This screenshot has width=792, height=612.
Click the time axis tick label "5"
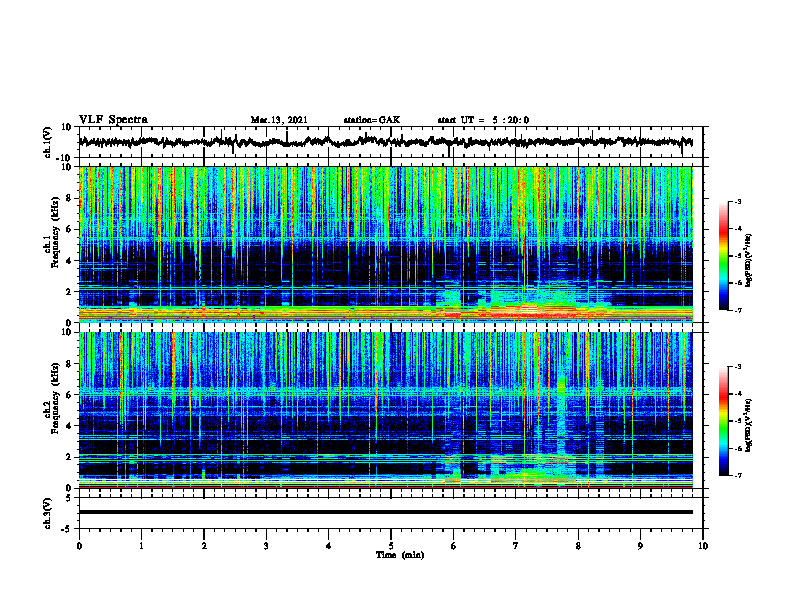pyautogui.click(x=391, y=546)
